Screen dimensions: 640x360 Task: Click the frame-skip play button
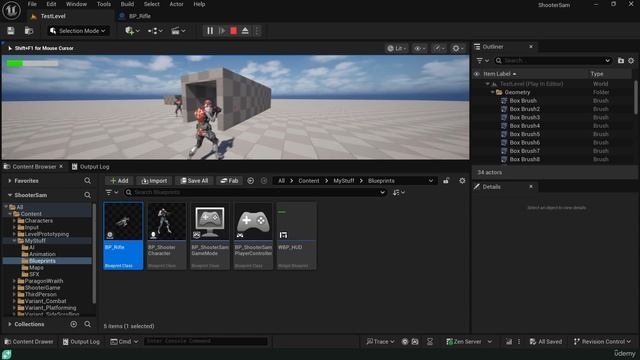(222, 31)
